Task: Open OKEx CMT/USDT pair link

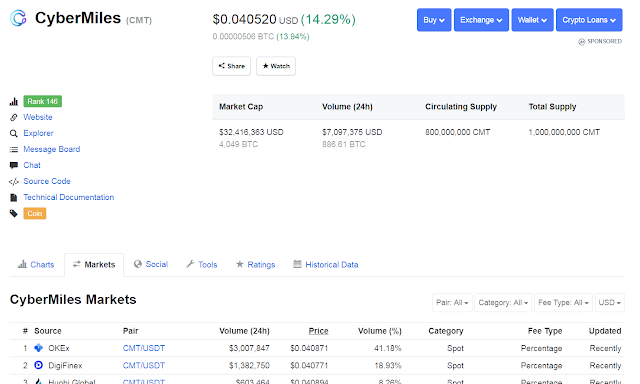Action: tap(144, 348)
